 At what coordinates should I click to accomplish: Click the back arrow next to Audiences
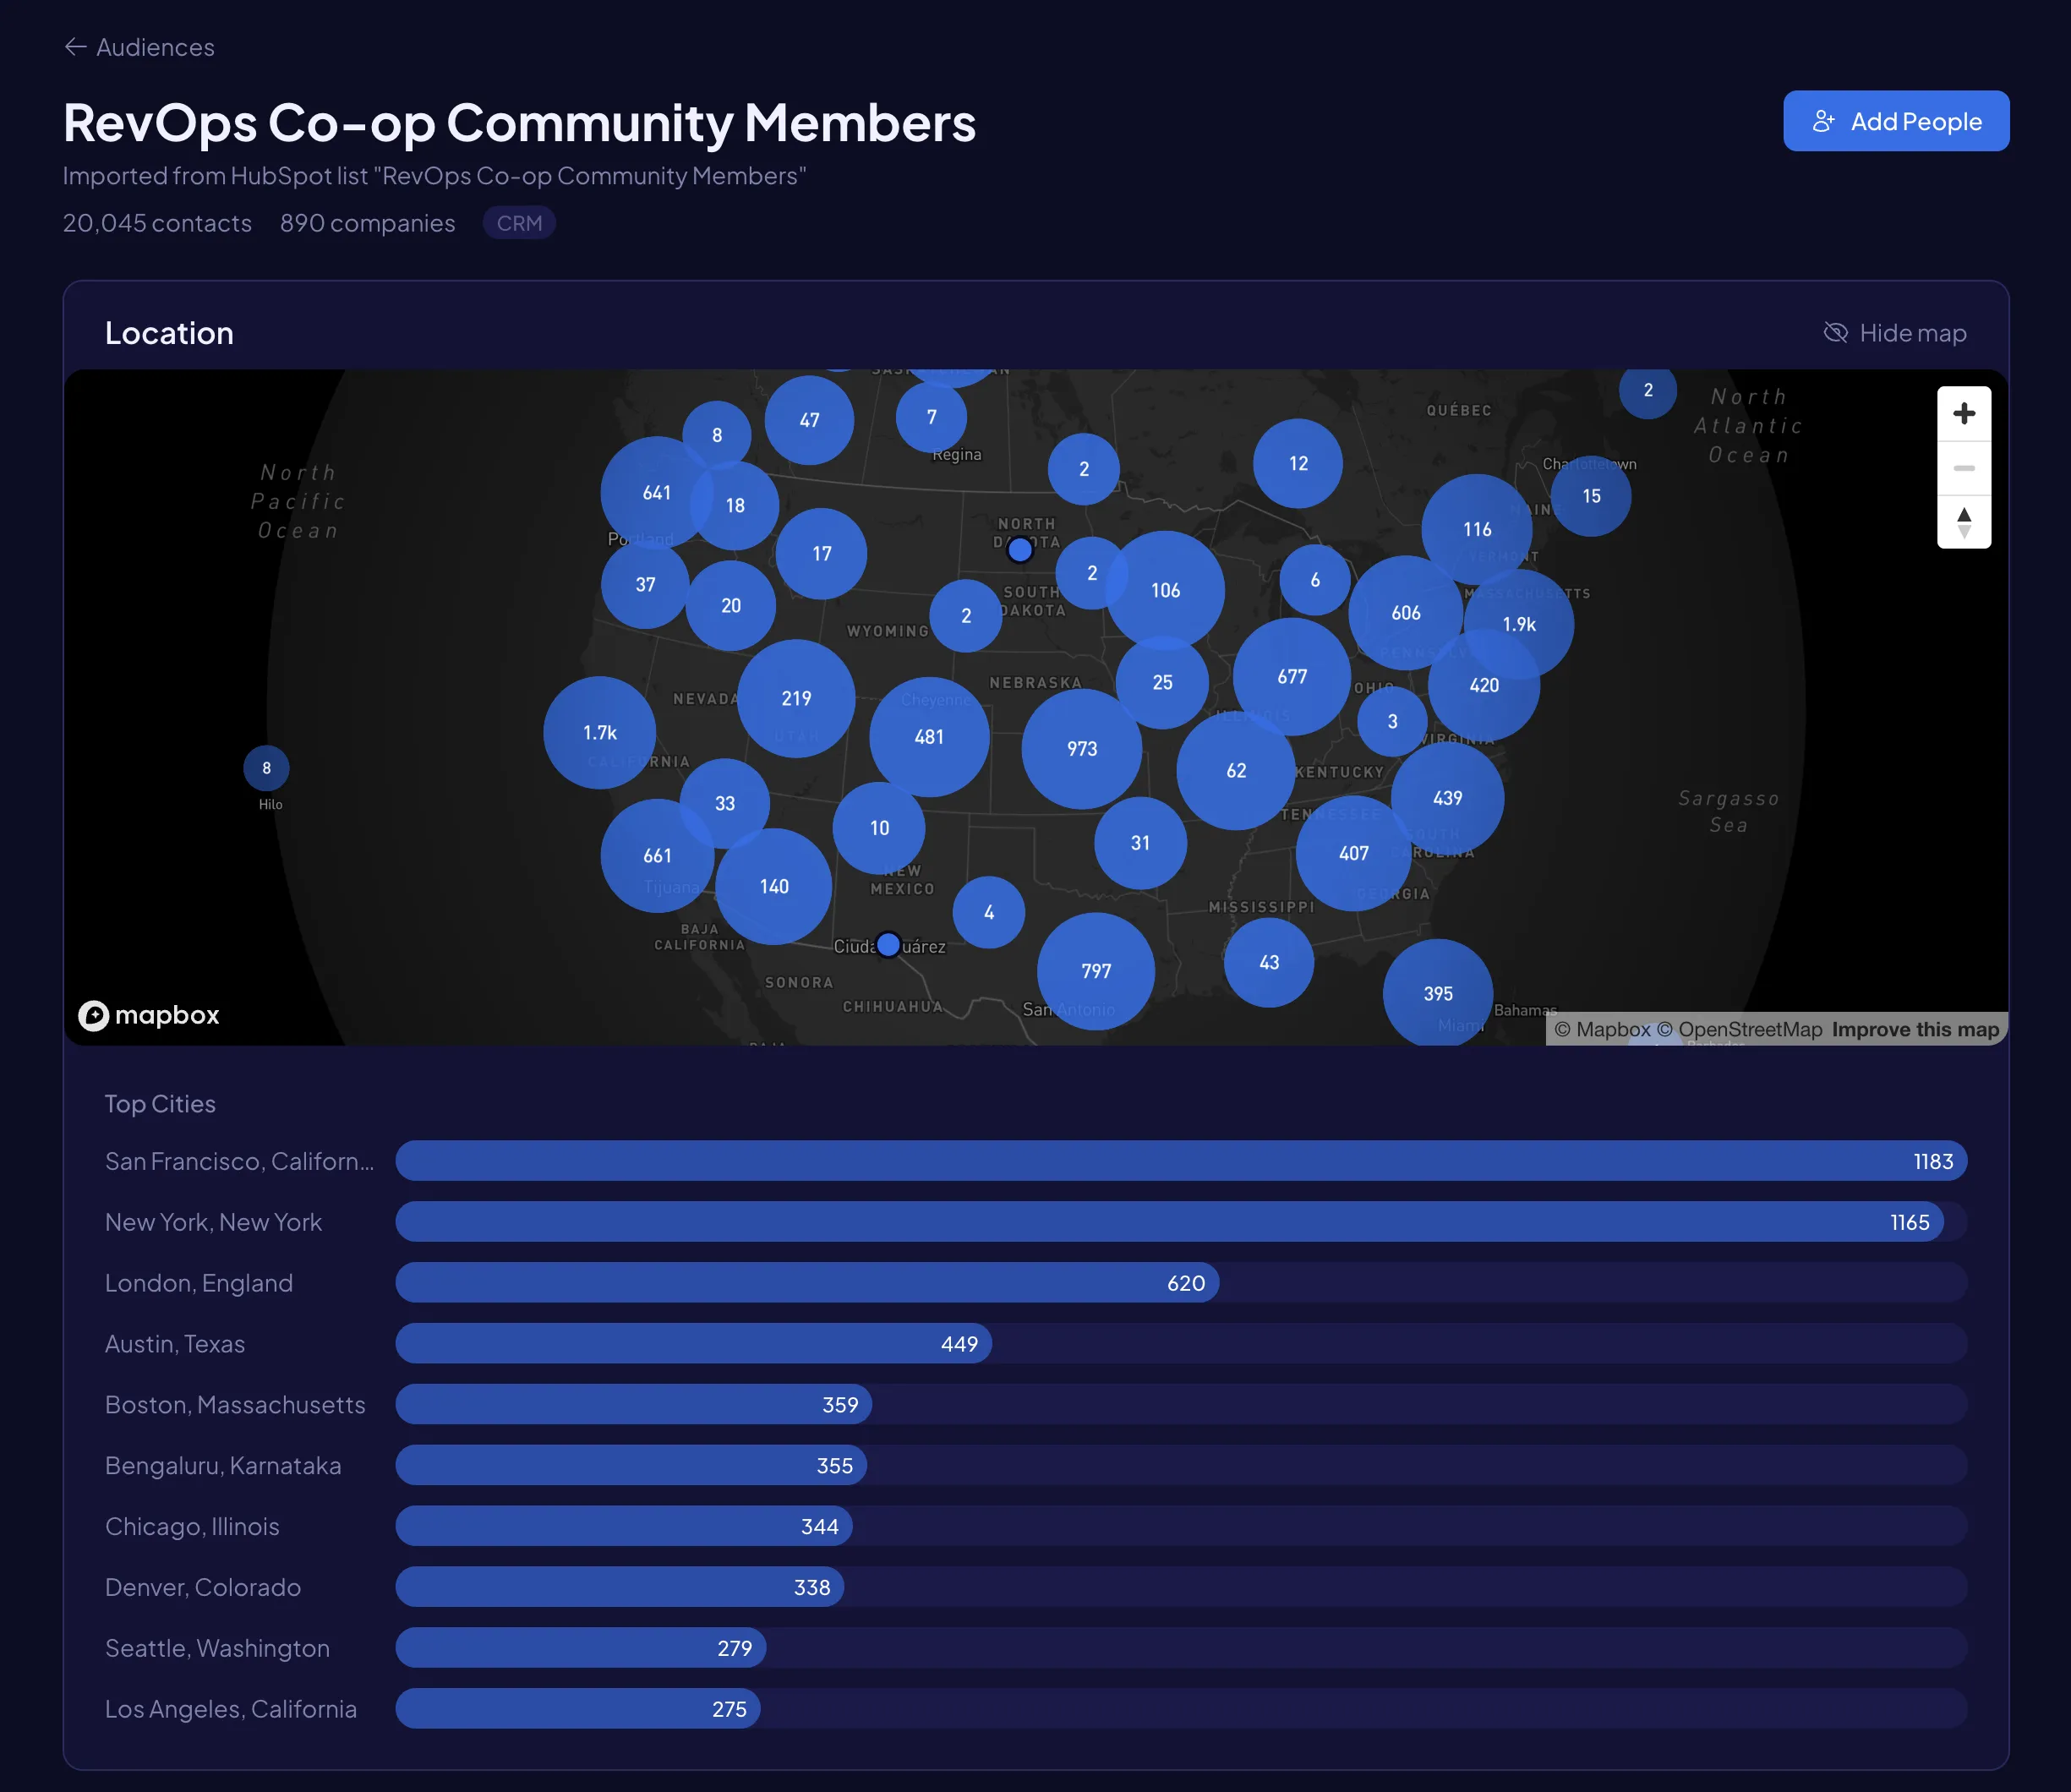click(x=75, y=46)
